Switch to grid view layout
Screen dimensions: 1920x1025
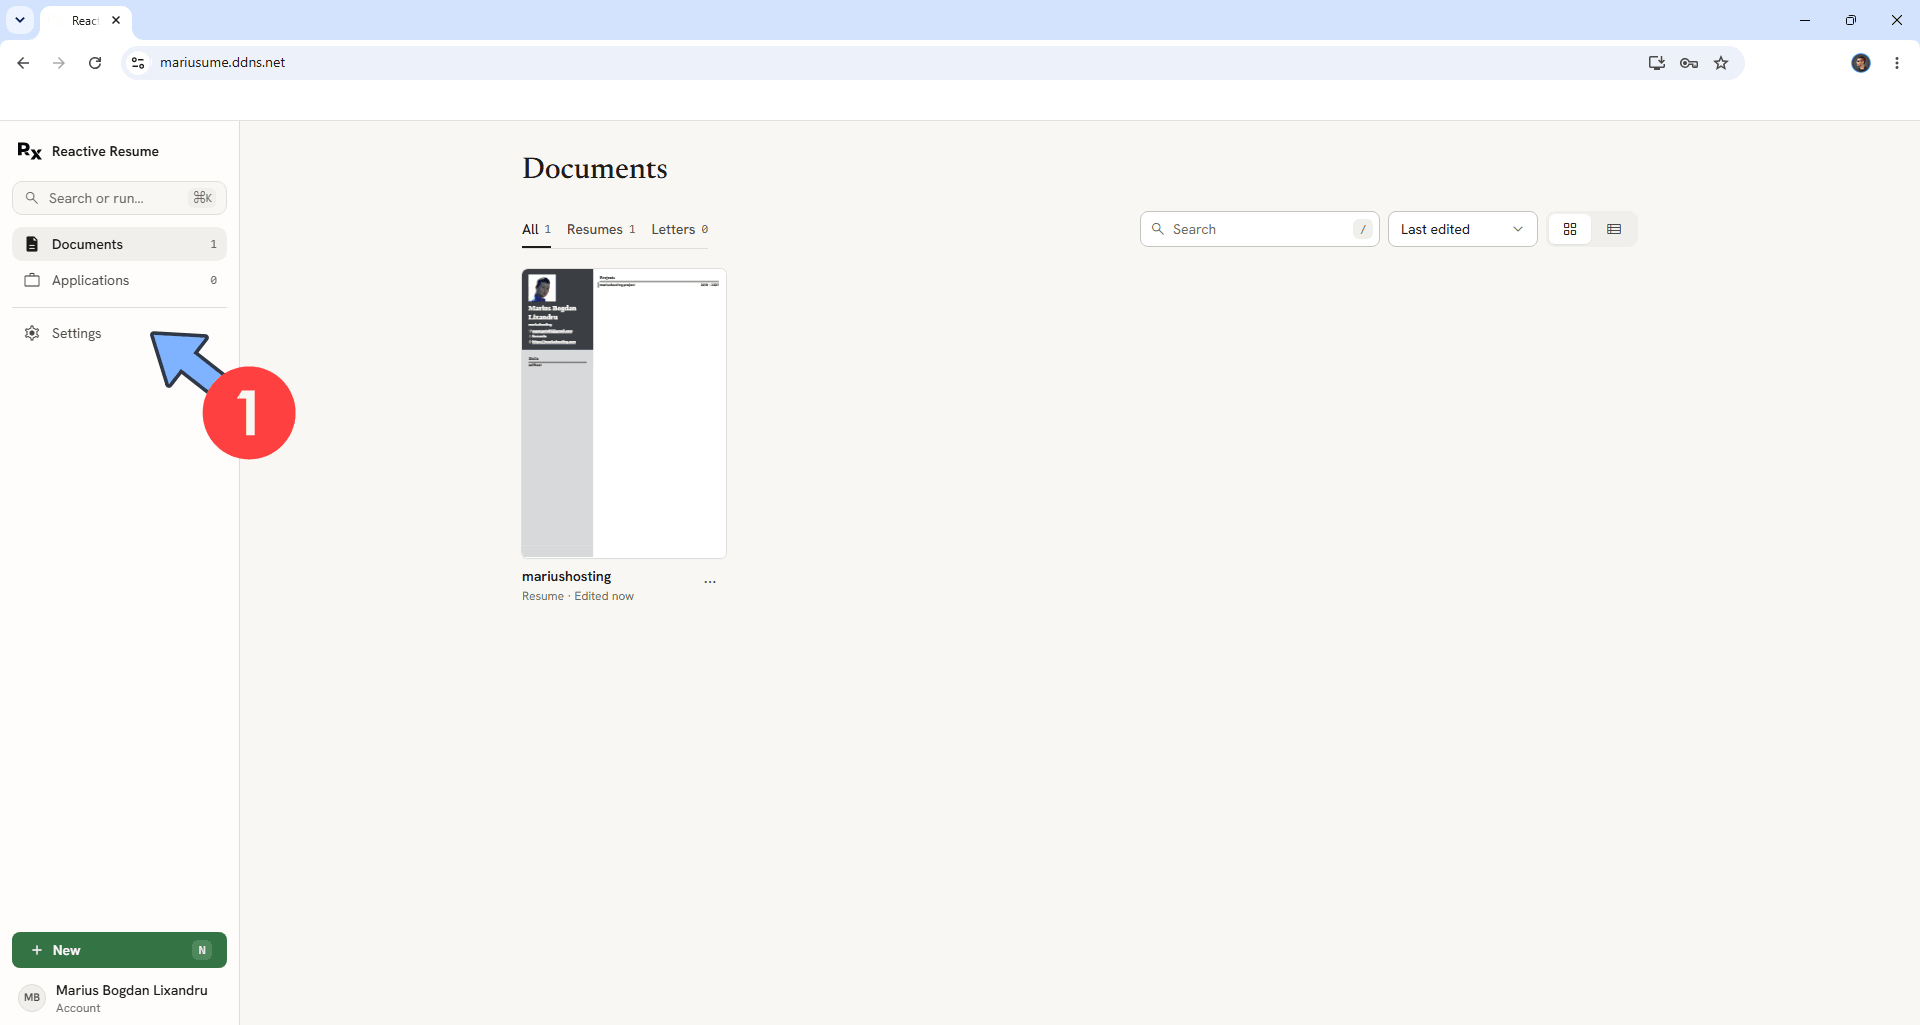[x=1570, y=229]
